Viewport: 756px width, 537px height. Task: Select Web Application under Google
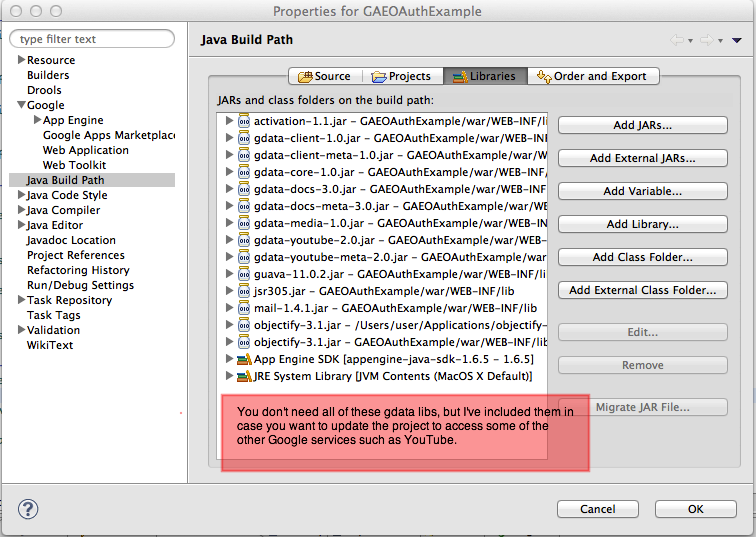tap(86, 150)
